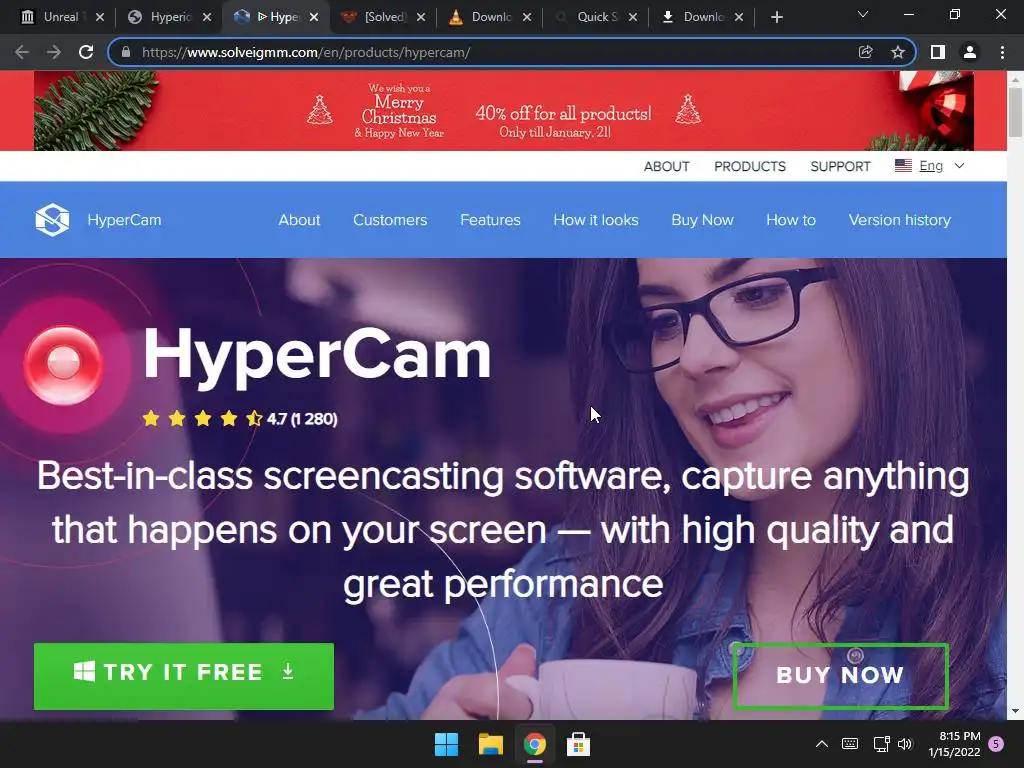The image size is (1024, 768).
Task: Click the green TRY IT FREE button
Action: coord(184,676)
